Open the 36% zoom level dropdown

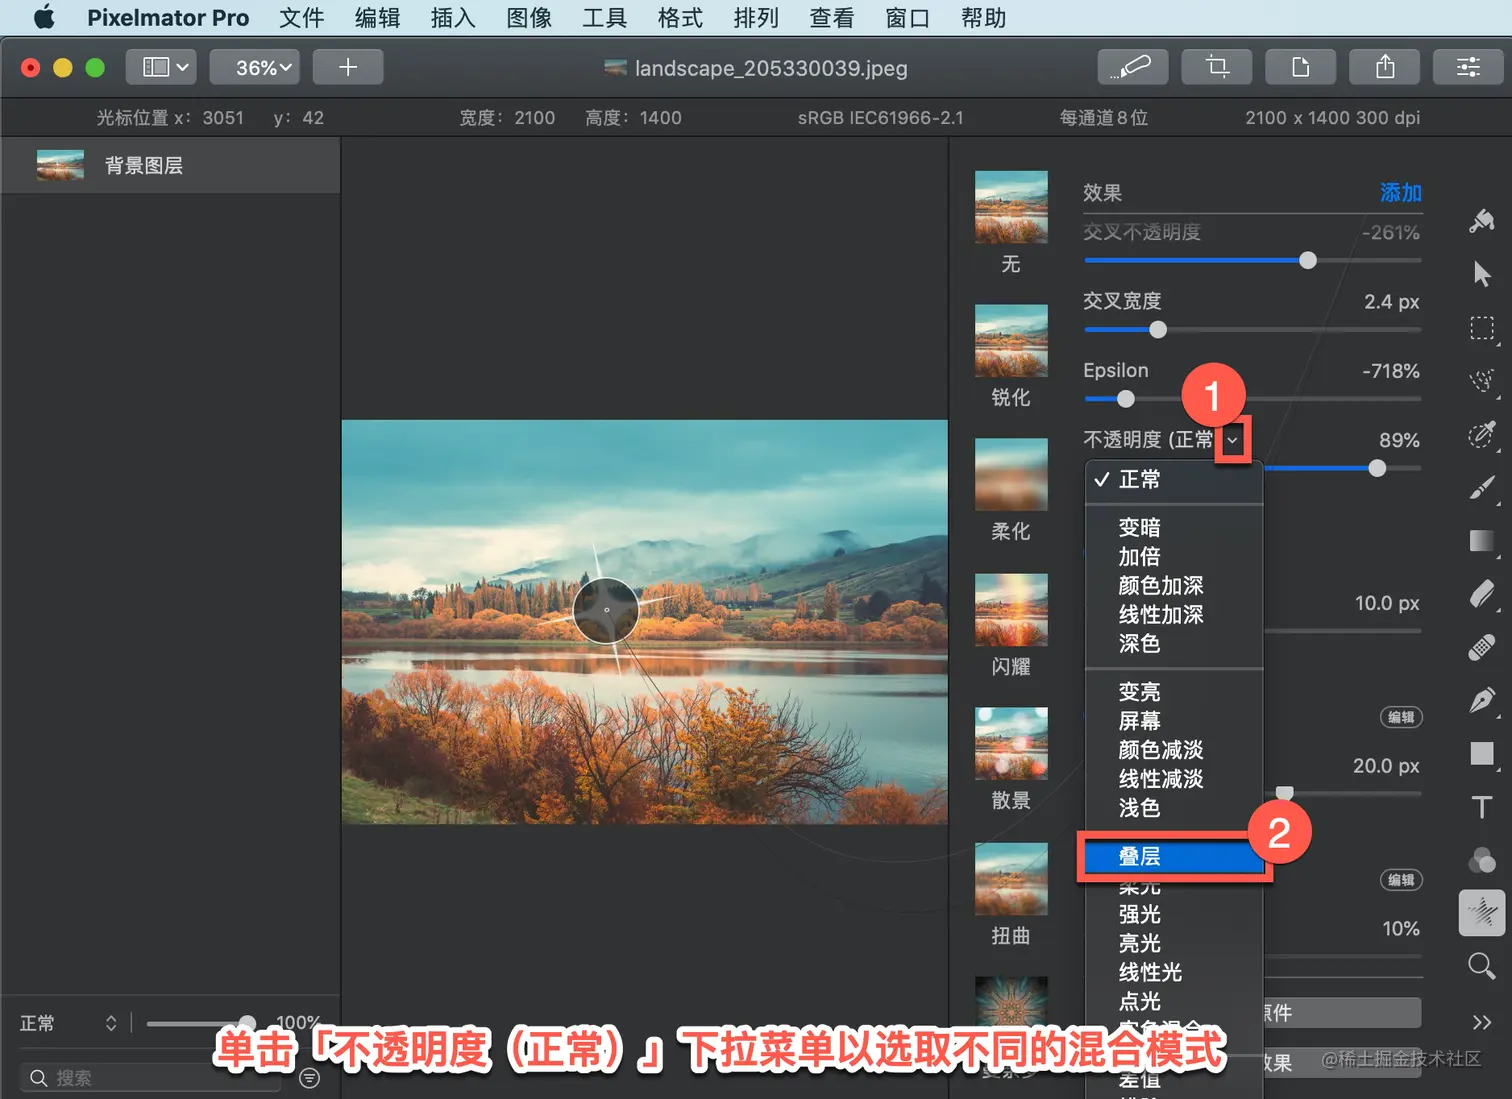click(255, 67)
